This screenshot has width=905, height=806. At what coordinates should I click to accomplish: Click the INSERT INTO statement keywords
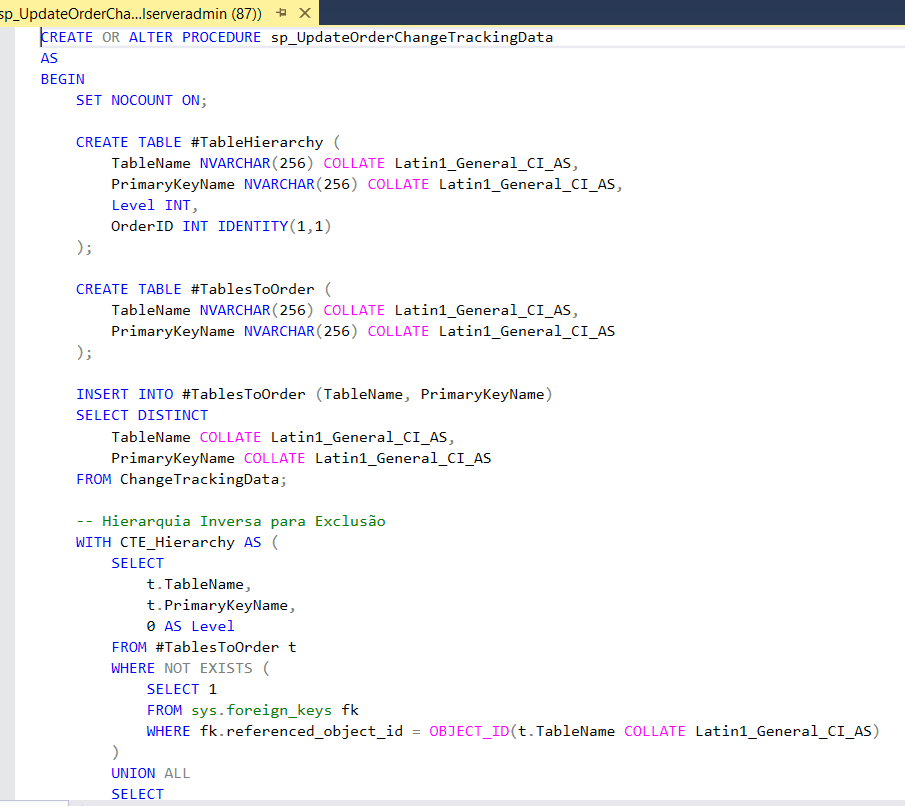125,394
